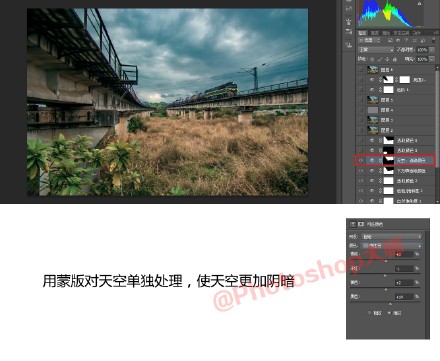Click the Layers panel scrollbar up arrow
Viewport: 440px width, 361px height.
(x=438, y=68)
